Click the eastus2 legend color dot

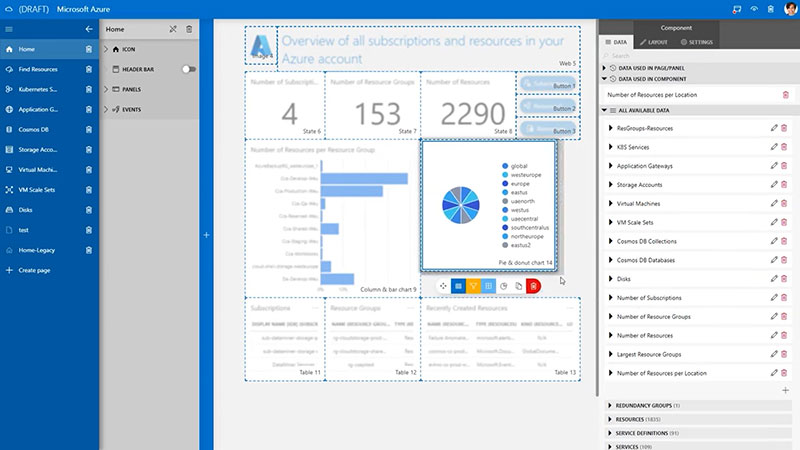(x=505, y=245)
